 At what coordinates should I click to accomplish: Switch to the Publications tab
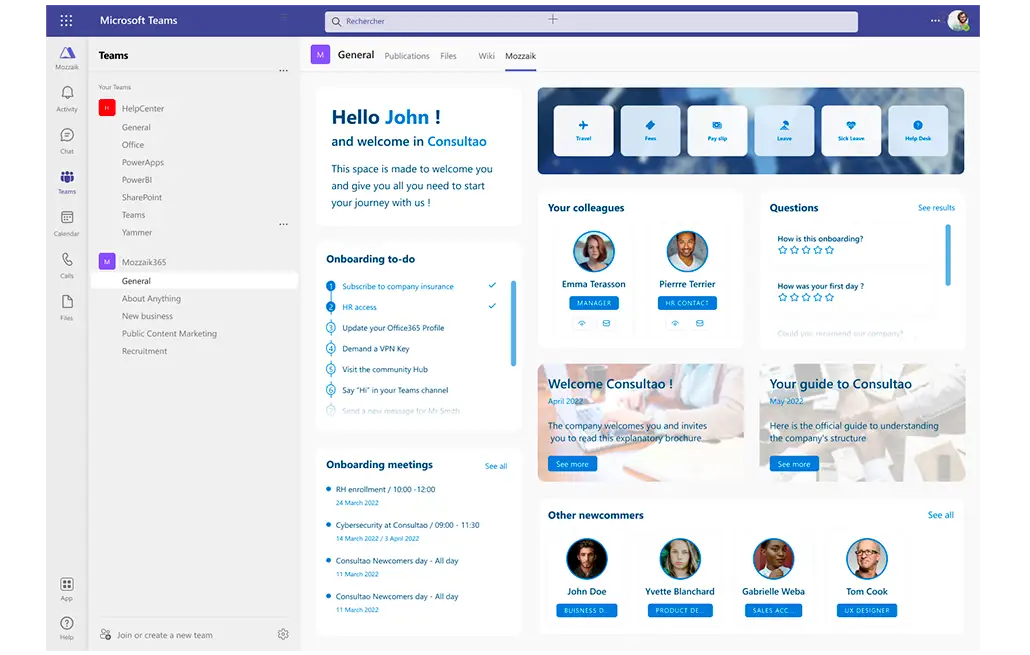pos(407,56)
